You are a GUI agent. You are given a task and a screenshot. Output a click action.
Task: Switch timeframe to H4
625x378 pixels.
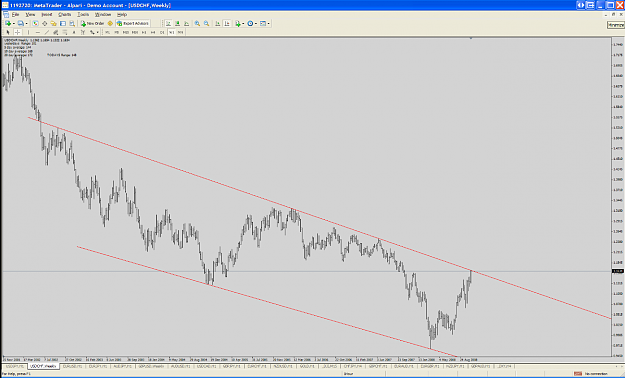click(153, 32)
